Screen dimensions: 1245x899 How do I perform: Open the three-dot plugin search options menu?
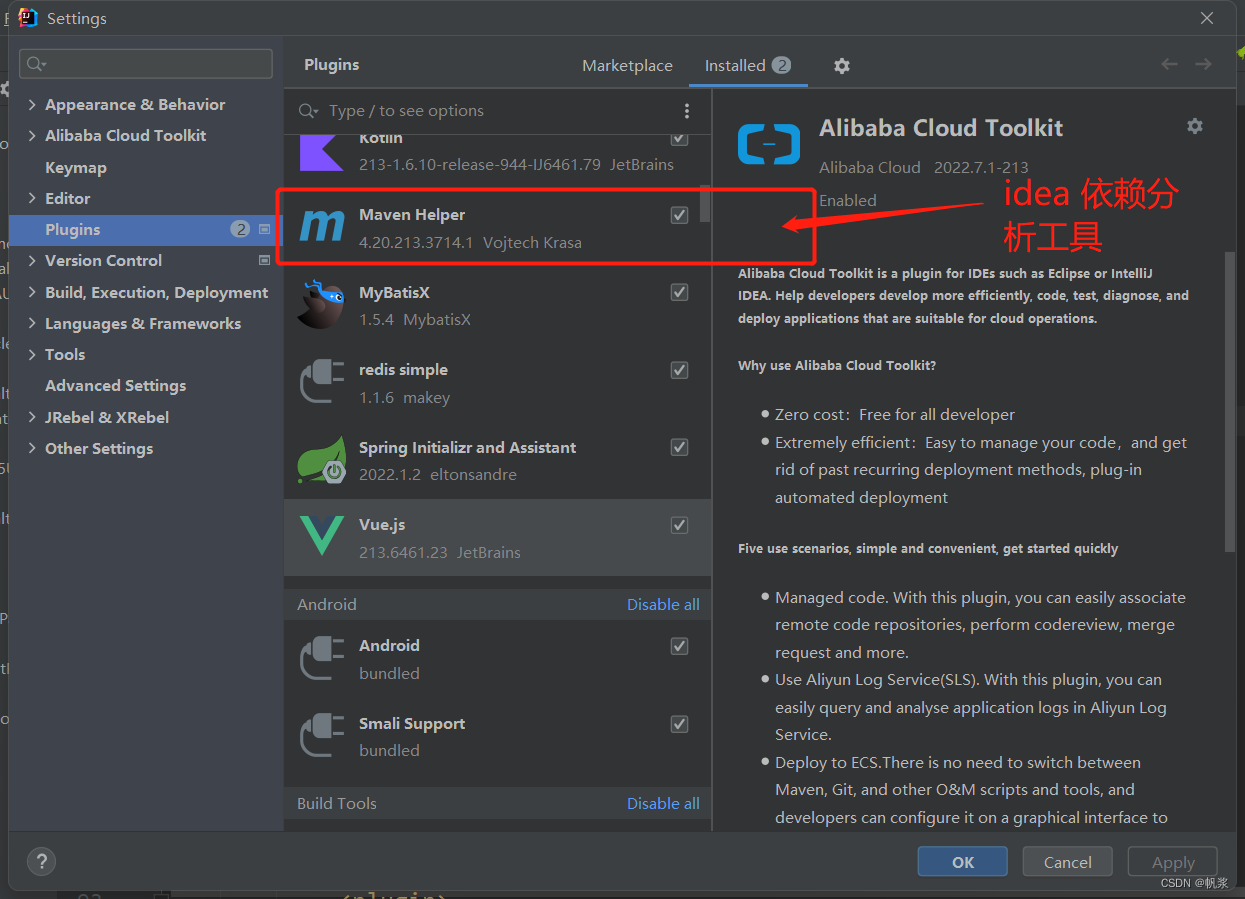click(686, 111)
